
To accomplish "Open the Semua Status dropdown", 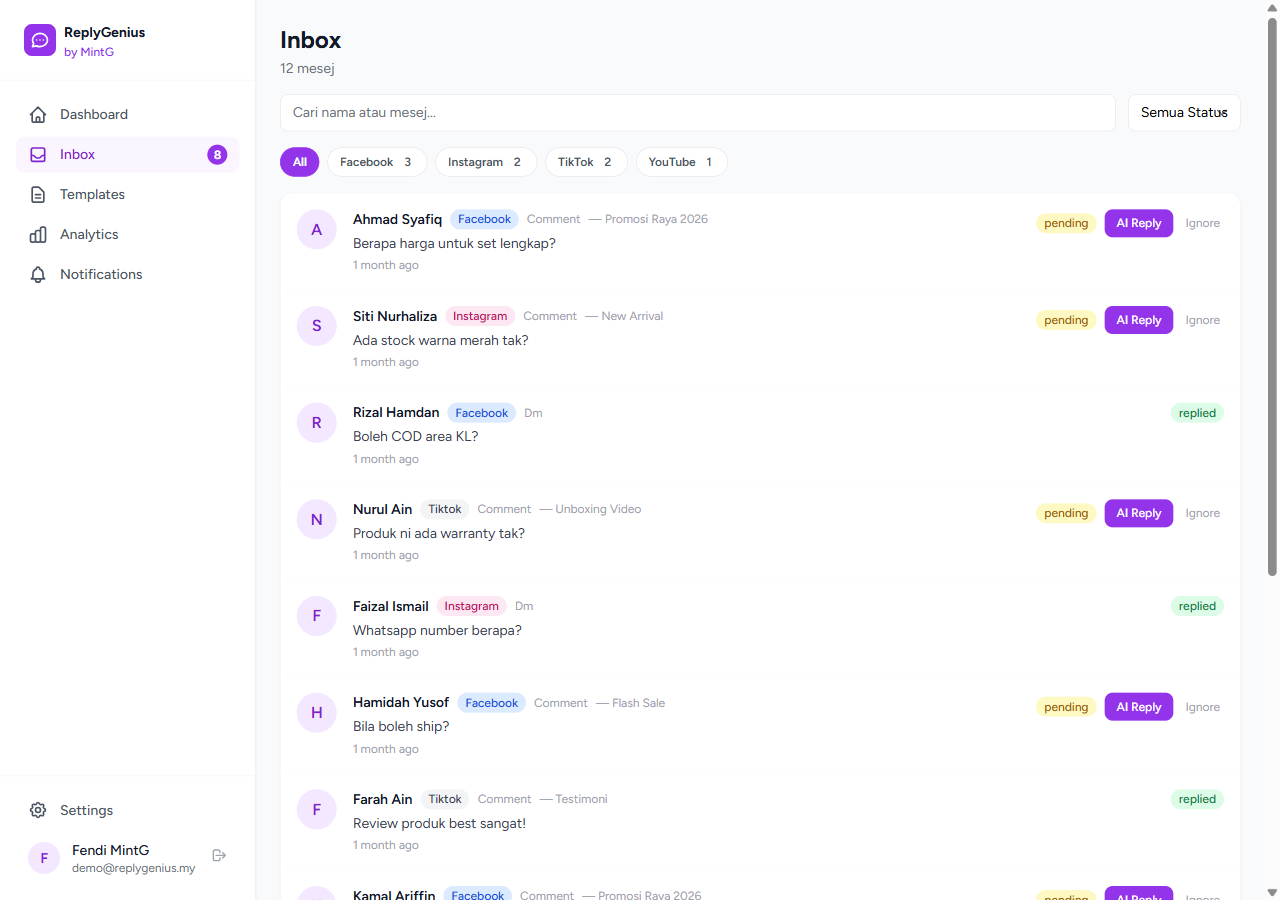I will point(1184,113).
